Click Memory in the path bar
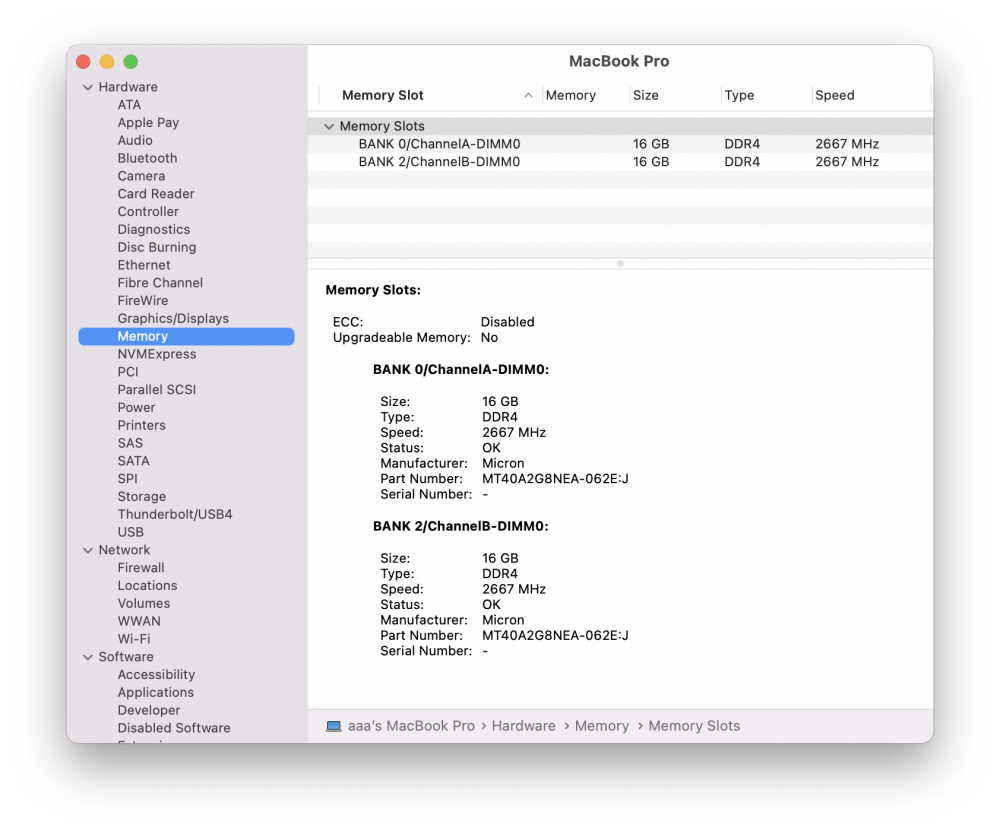1000x831 pixels. click(602, 726)
